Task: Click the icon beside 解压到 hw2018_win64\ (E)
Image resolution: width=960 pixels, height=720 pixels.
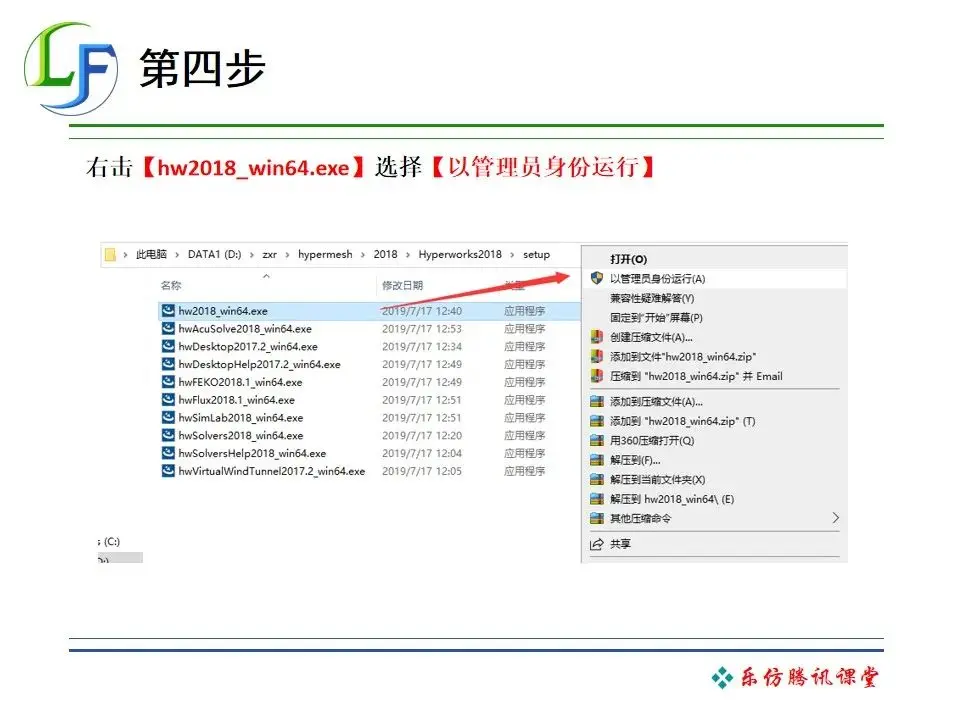Action: (x=597, y=499)
